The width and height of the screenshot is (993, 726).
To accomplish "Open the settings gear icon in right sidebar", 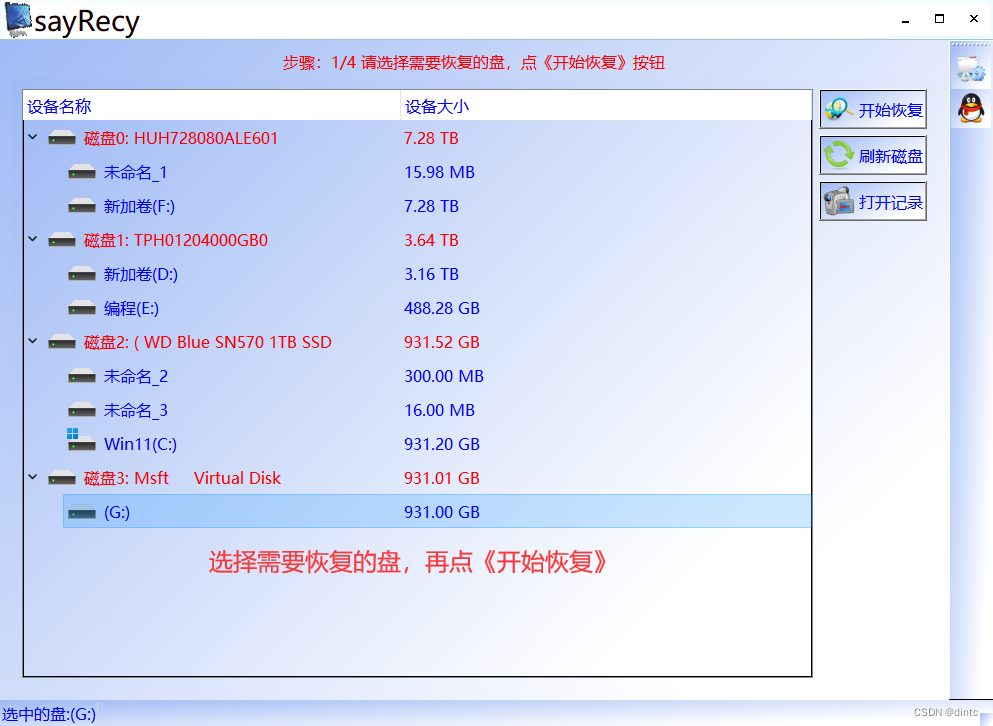I will click(971, 68).
